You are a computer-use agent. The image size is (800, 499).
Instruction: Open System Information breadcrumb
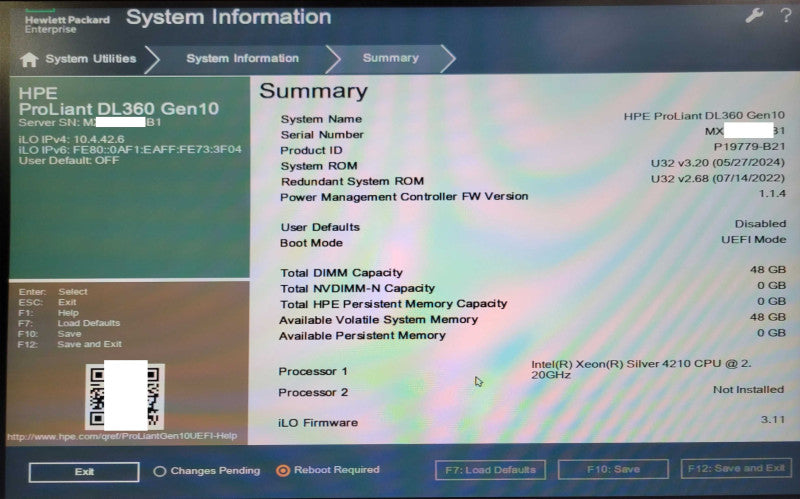coord(242,58)
